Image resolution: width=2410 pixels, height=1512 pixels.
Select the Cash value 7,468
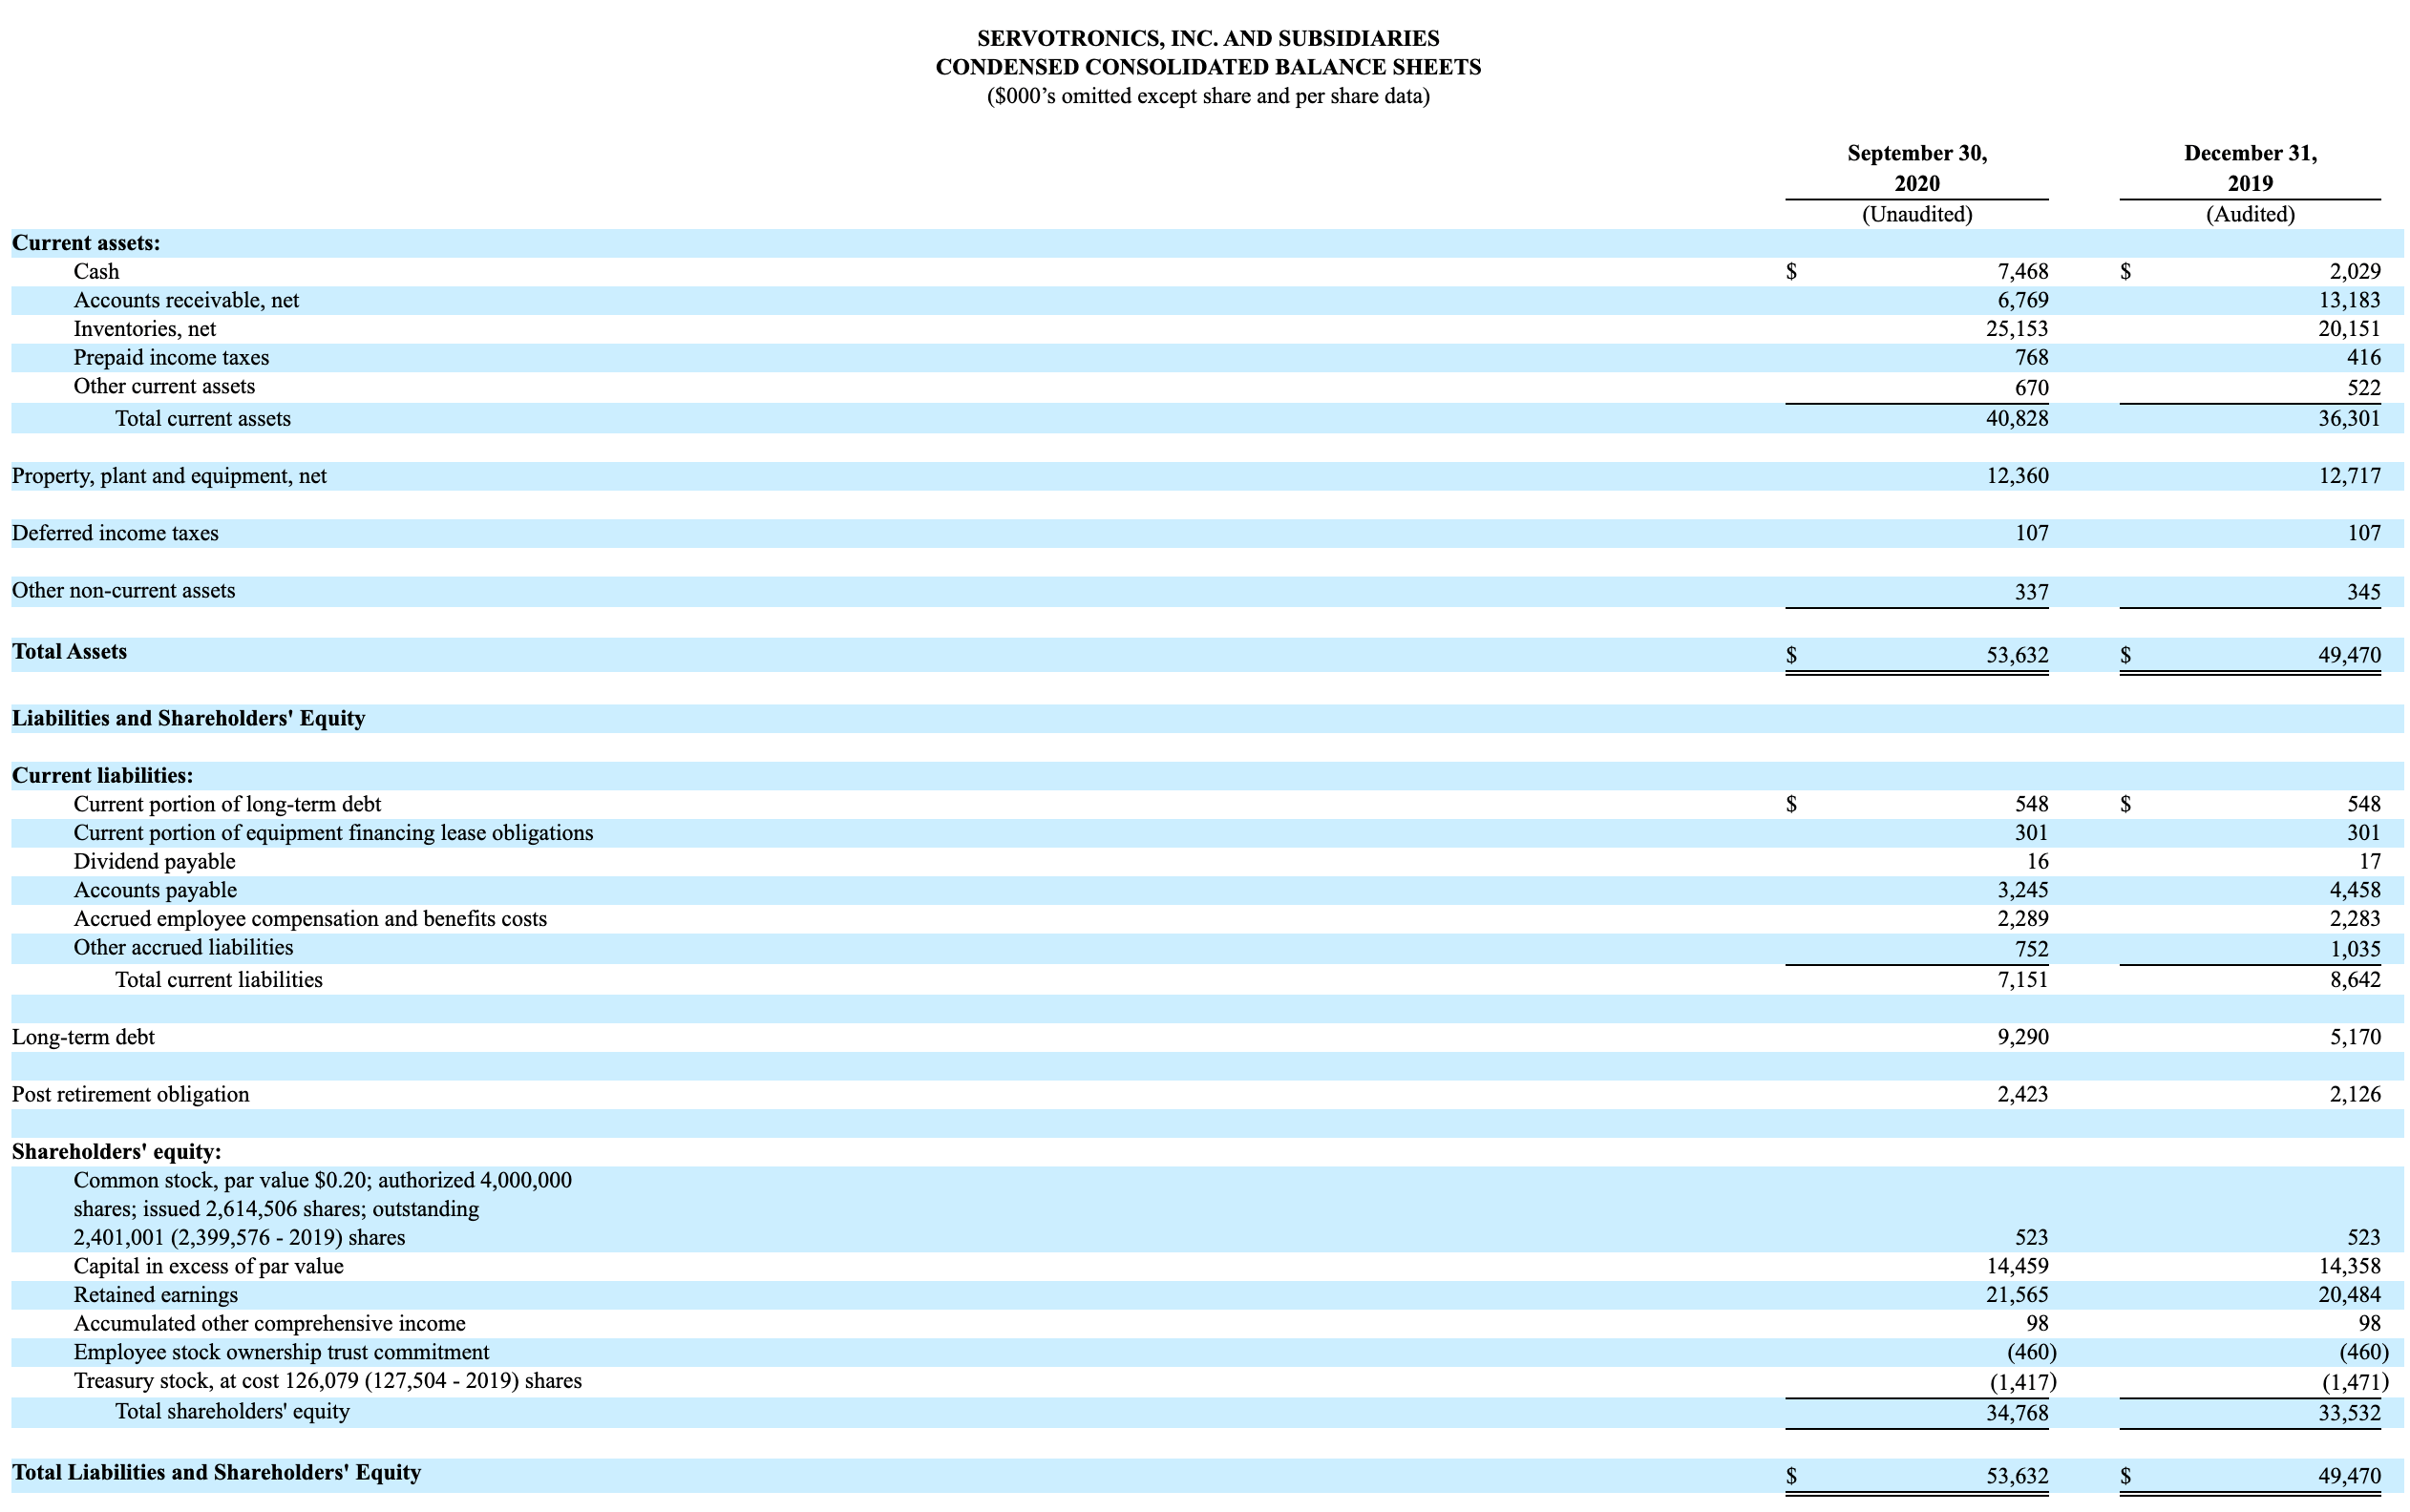[x=2022, y=272]
